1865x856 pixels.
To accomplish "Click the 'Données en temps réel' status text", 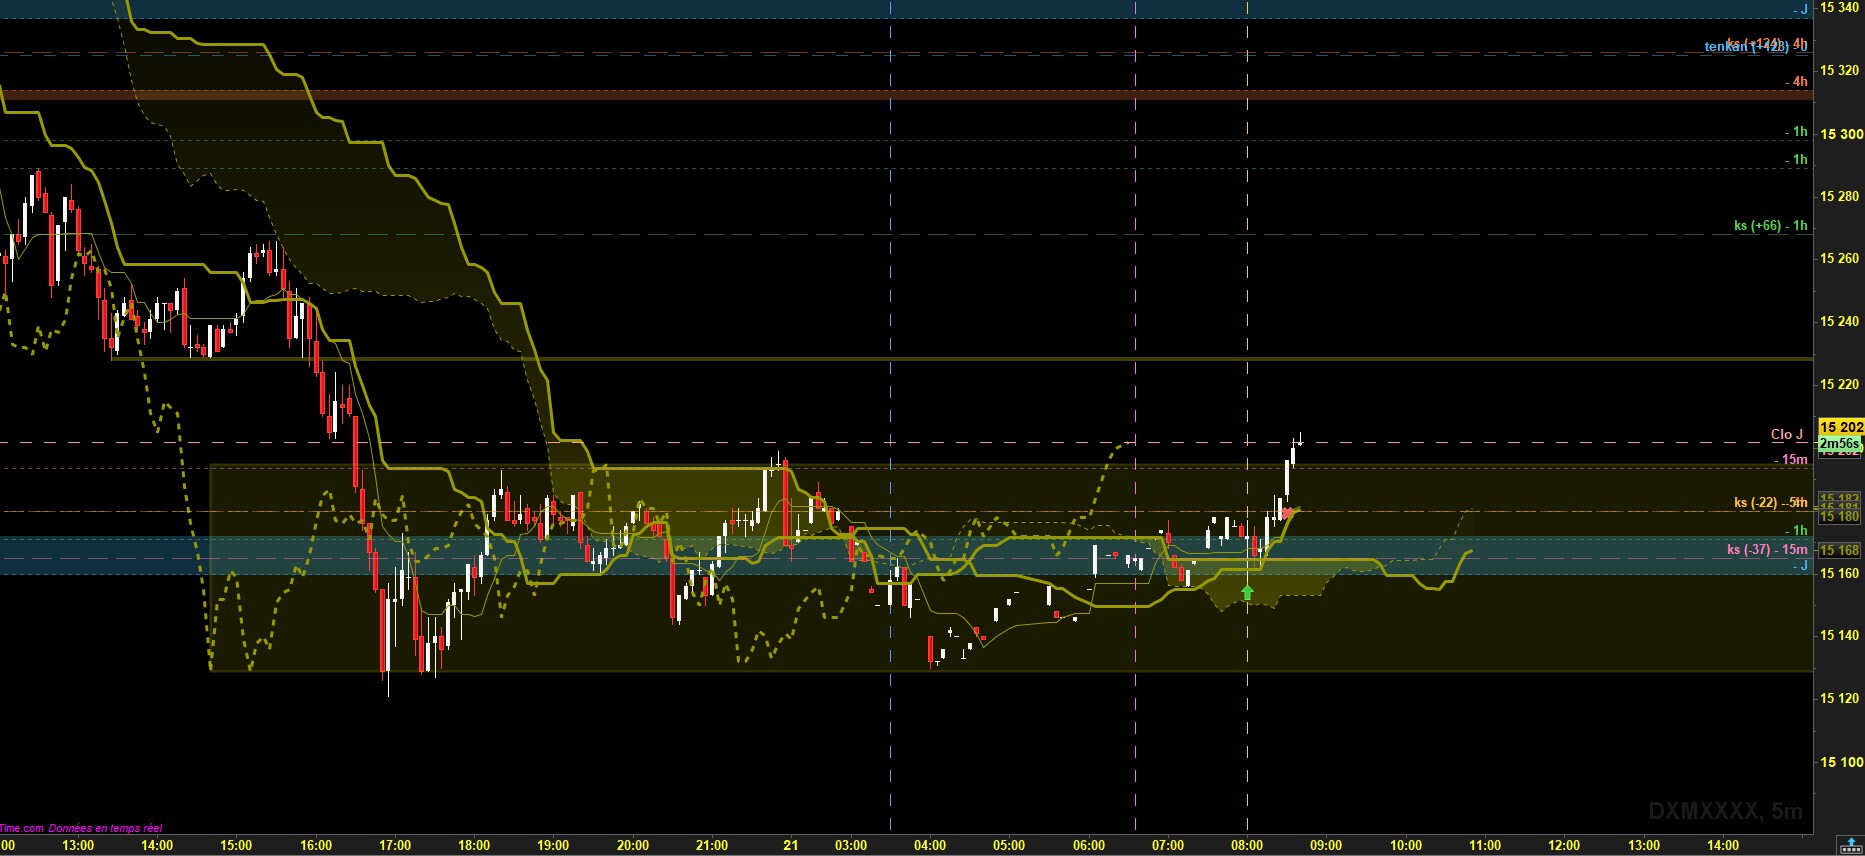I will pyautogui.click(x=105, y=828).
